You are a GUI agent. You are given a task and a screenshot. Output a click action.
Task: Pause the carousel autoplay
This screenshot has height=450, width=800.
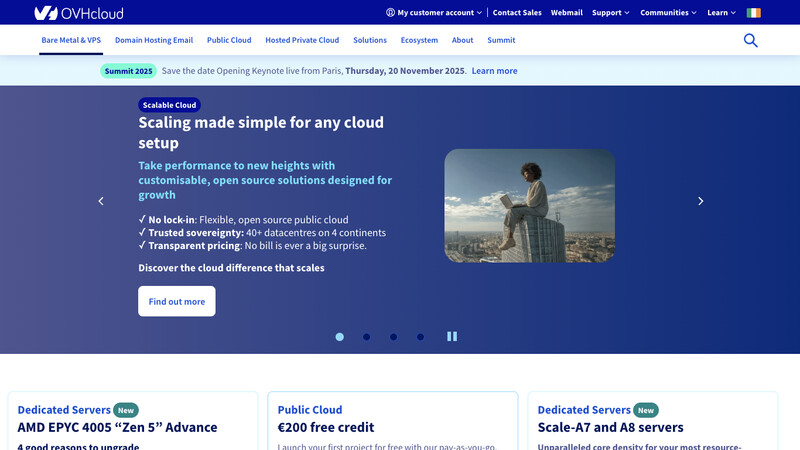pos(452,337)
